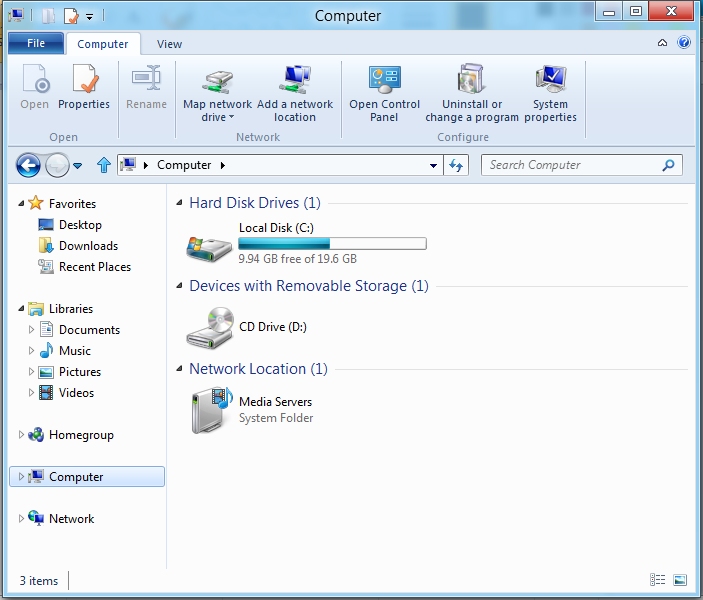The image size is (703, 600).
Task: Click Uninstall or change a program
Action: [x=472, y=93]
